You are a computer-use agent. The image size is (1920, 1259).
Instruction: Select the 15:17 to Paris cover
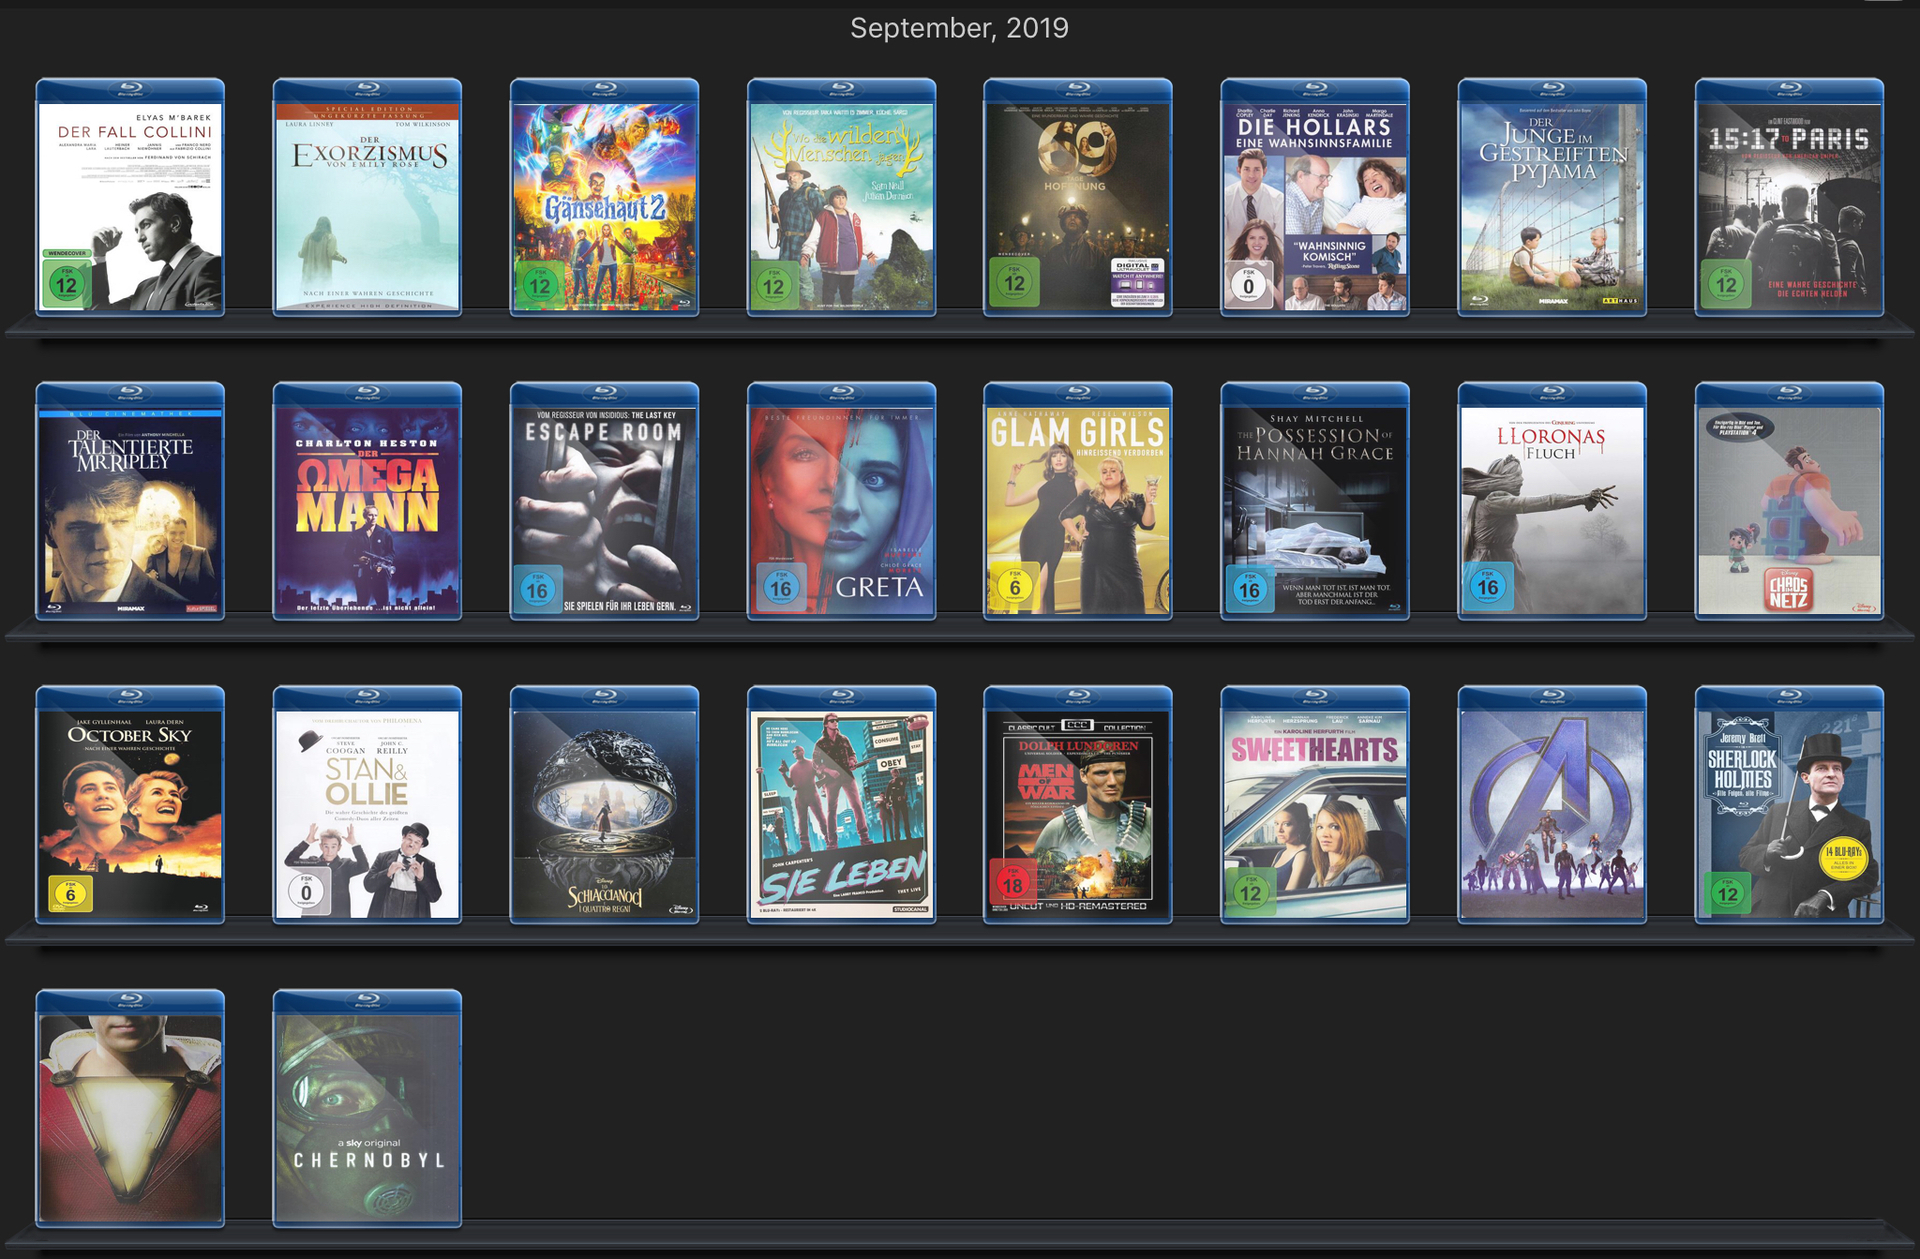[x=1789, y=198]
